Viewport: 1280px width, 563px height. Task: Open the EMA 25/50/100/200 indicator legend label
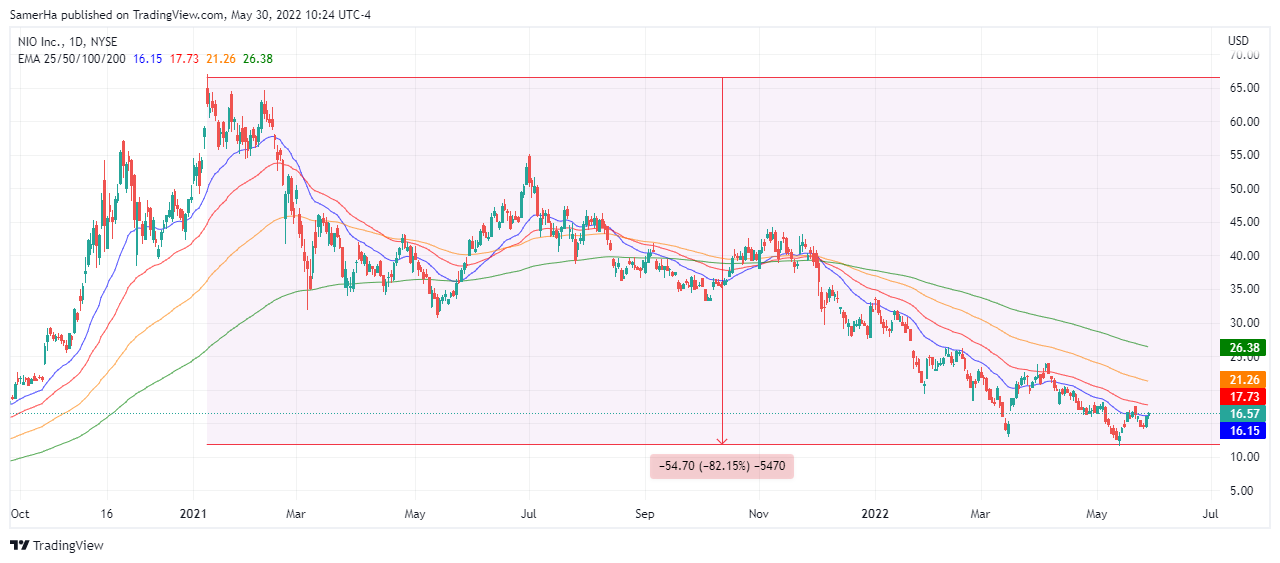click(69, 59)
